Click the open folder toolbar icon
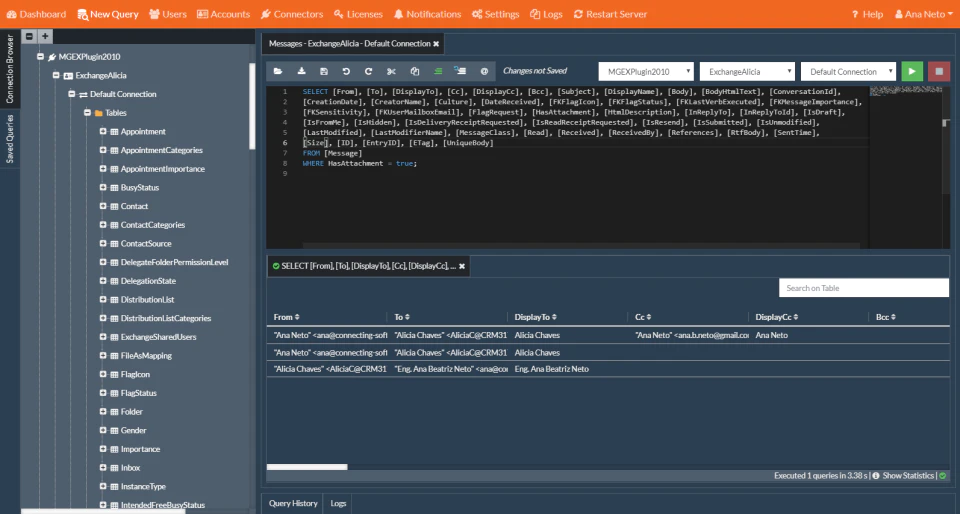Image resolution: width=960 pixels, height=514 pixels. tap(278, 72)
